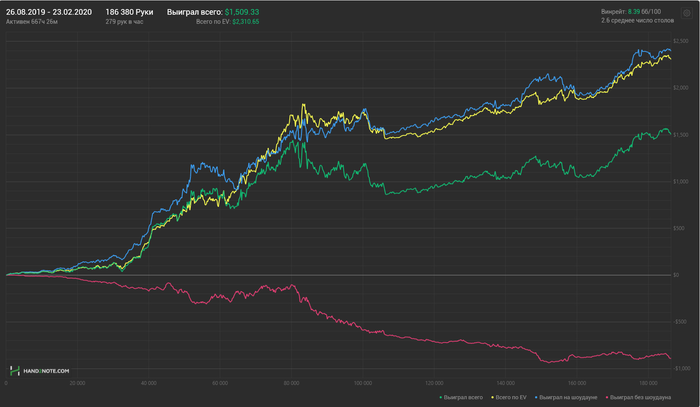Click the -$500 y-axis label
The width and height of the screenshot is (700, 407).
pyautogui.click(x=679, y=322)
